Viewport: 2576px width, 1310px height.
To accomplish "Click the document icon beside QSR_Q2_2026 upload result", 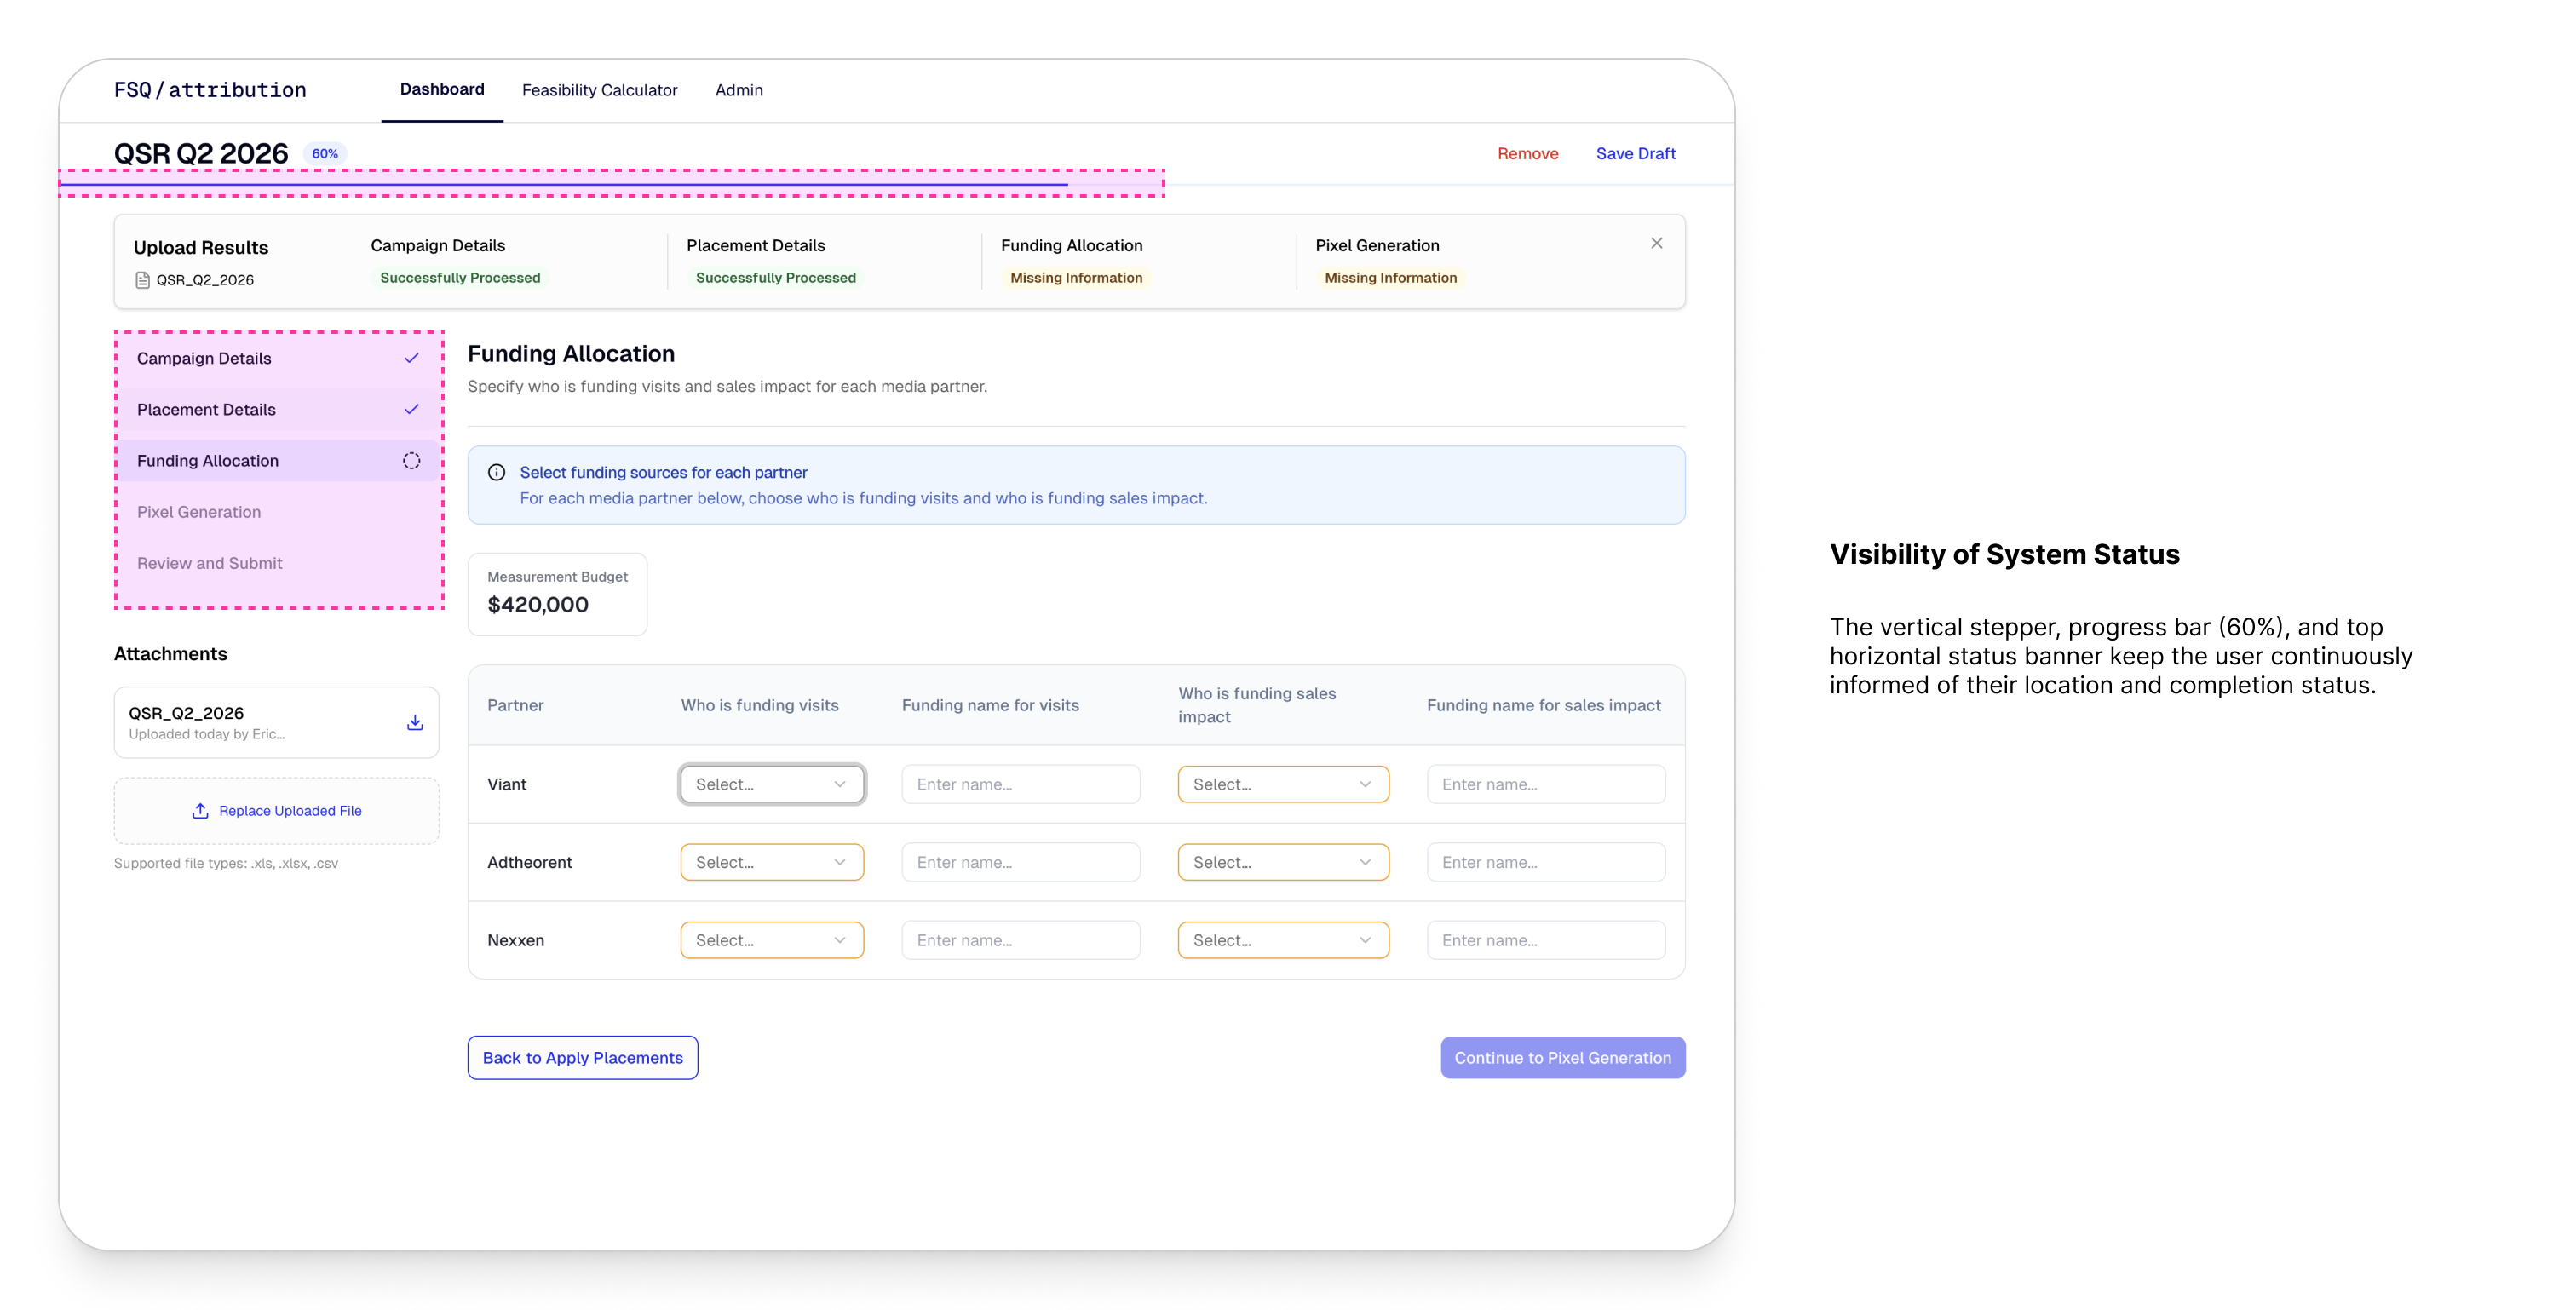I will tap(142, 280).
